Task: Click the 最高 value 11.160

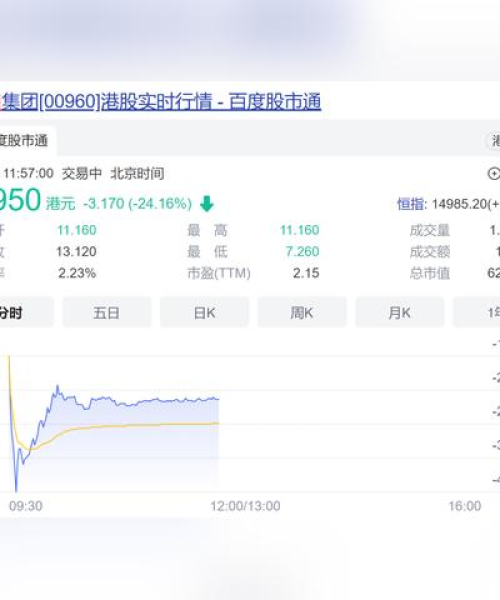Action: pos(299,230)
